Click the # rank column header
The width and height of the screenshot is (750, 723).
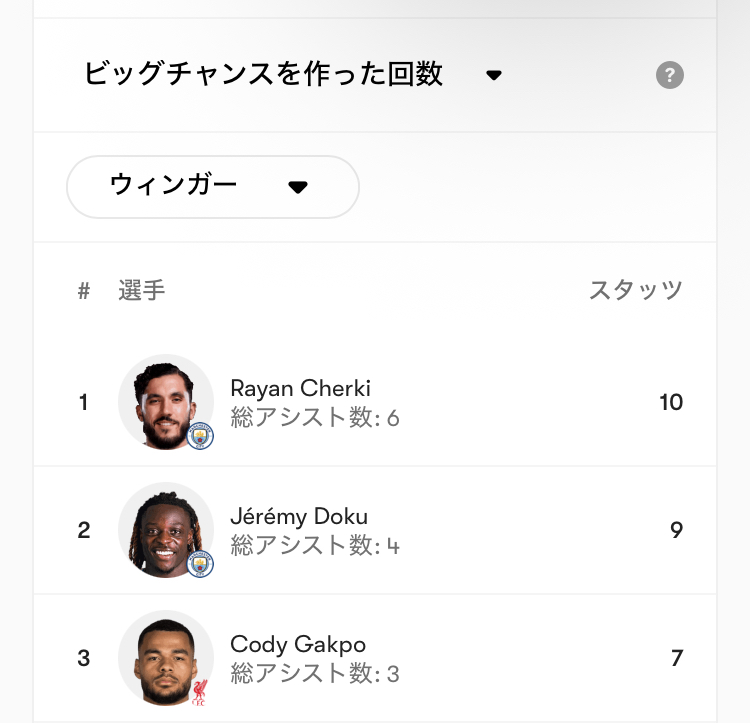click(84, 291)
